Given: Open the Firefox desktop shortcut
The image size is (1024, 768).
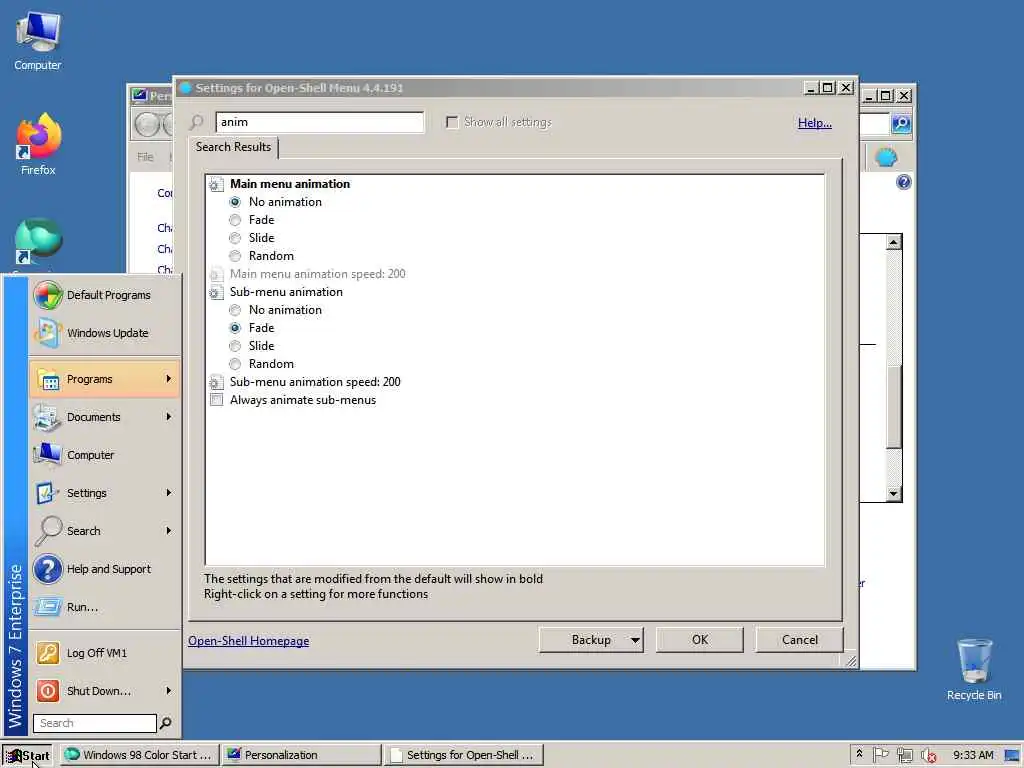Looking at the screenshot, I should point(38,144).
